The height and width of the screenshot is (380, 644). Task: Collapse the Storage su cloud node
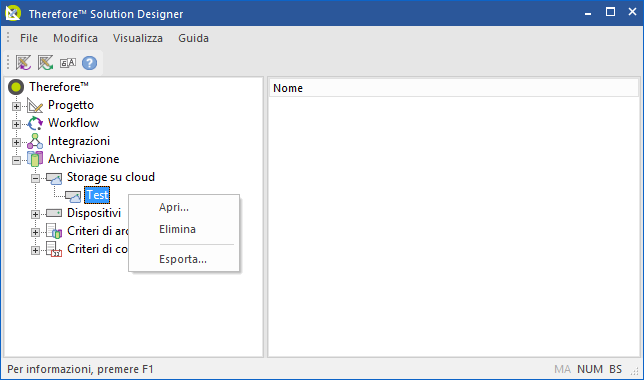(x=35, y=178)
